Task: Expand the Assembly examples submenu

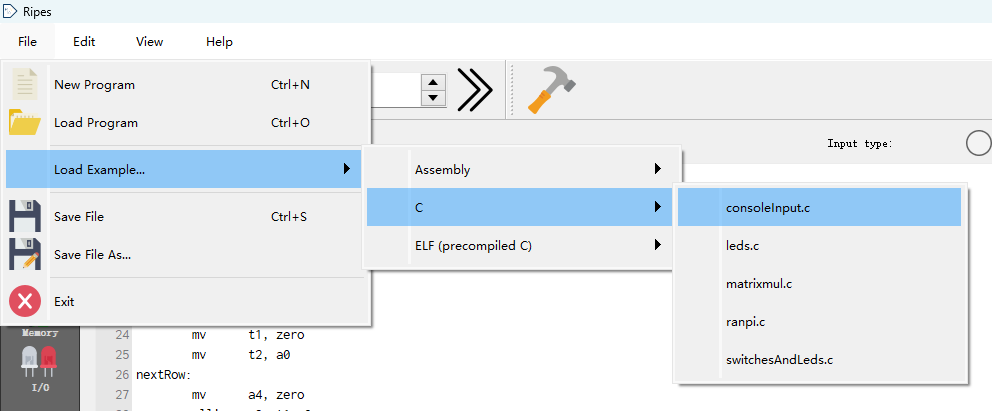Action: 657,169
